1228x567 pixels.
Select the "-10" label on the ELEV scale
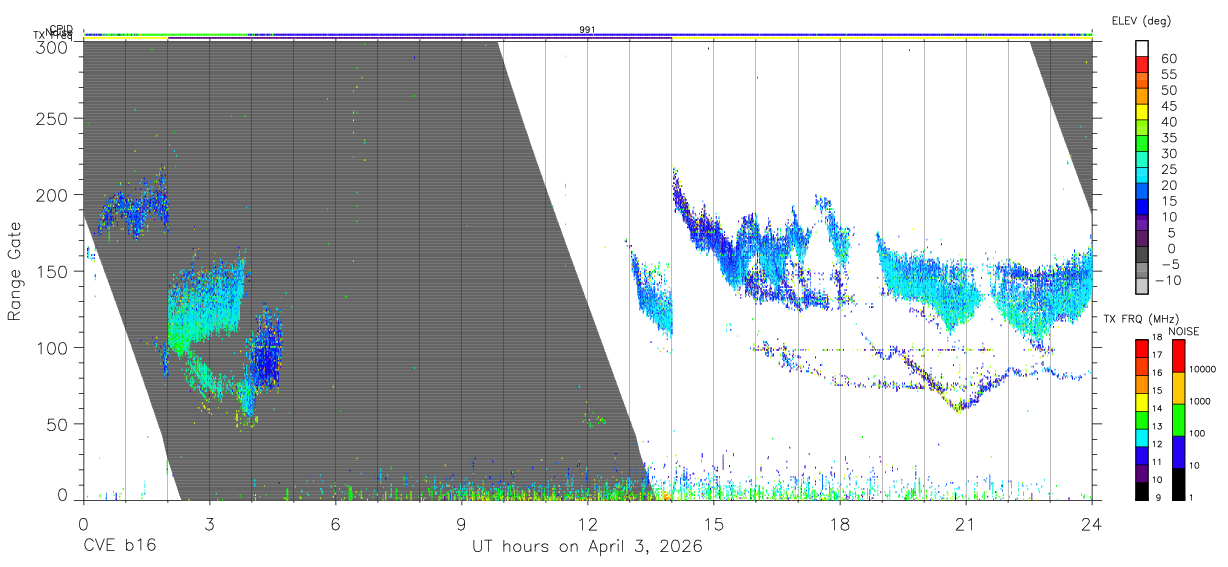click(1168, 280)
